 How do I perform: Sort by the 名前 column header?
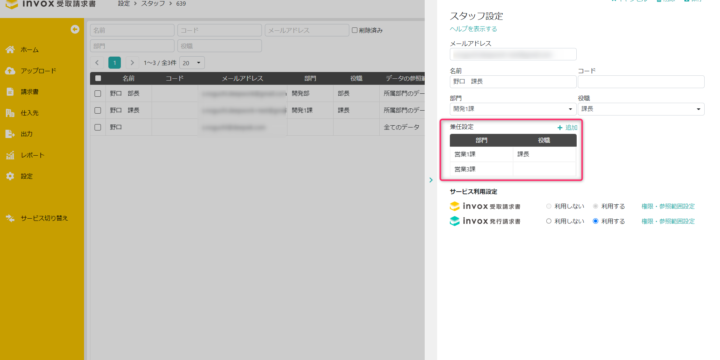pyautogui.click(x=129, y=79)
